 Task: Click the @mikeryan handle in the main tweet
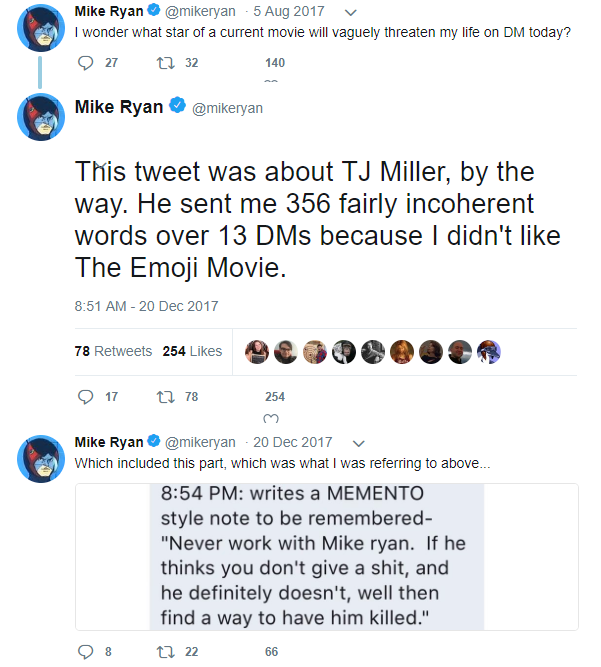click(227, 108)
